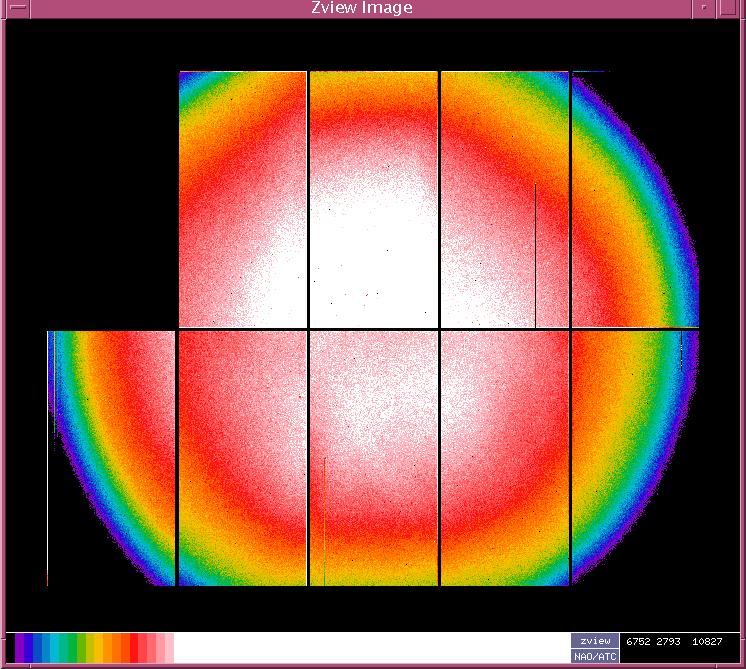Screen dimensions: 746x669
Task: Click the zview label button
Action: 595,640
